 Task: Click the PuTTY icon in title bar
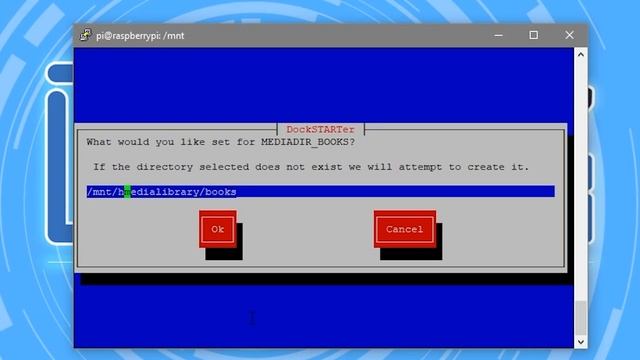[x=86, y=35]
